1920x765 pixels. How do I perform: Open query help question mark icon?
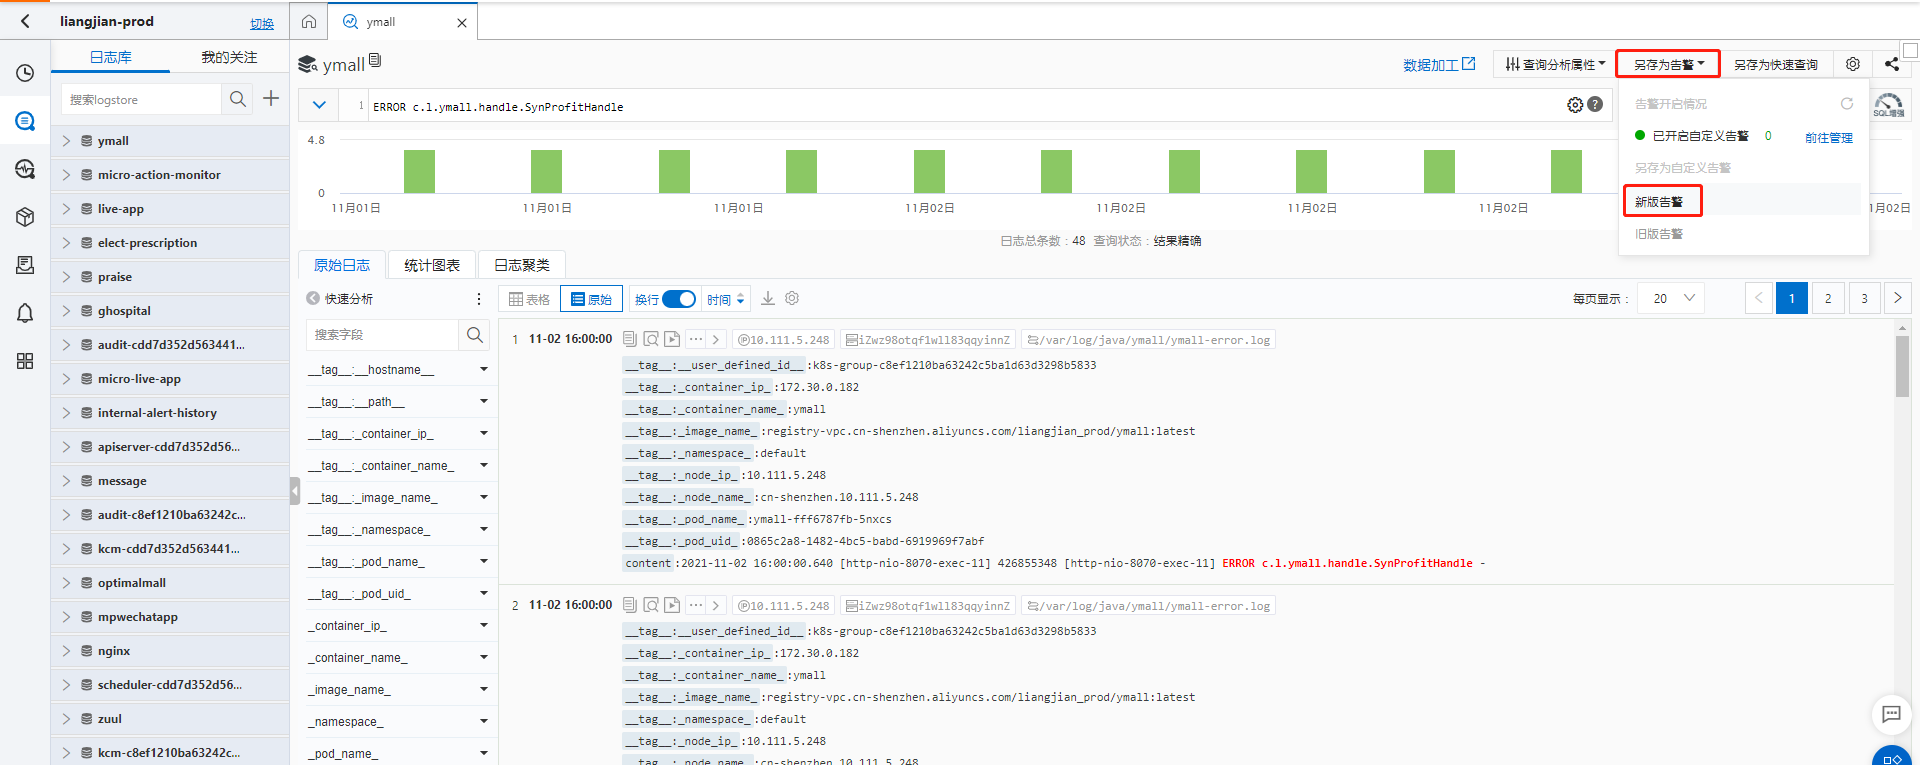click(1595, 105)
